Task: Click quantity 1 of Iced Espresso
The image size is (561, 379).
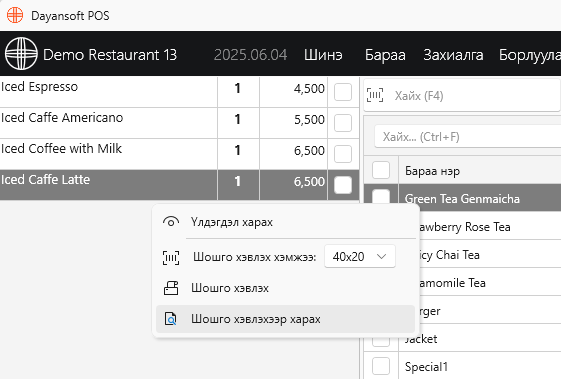Action: [x=238, y=88]
